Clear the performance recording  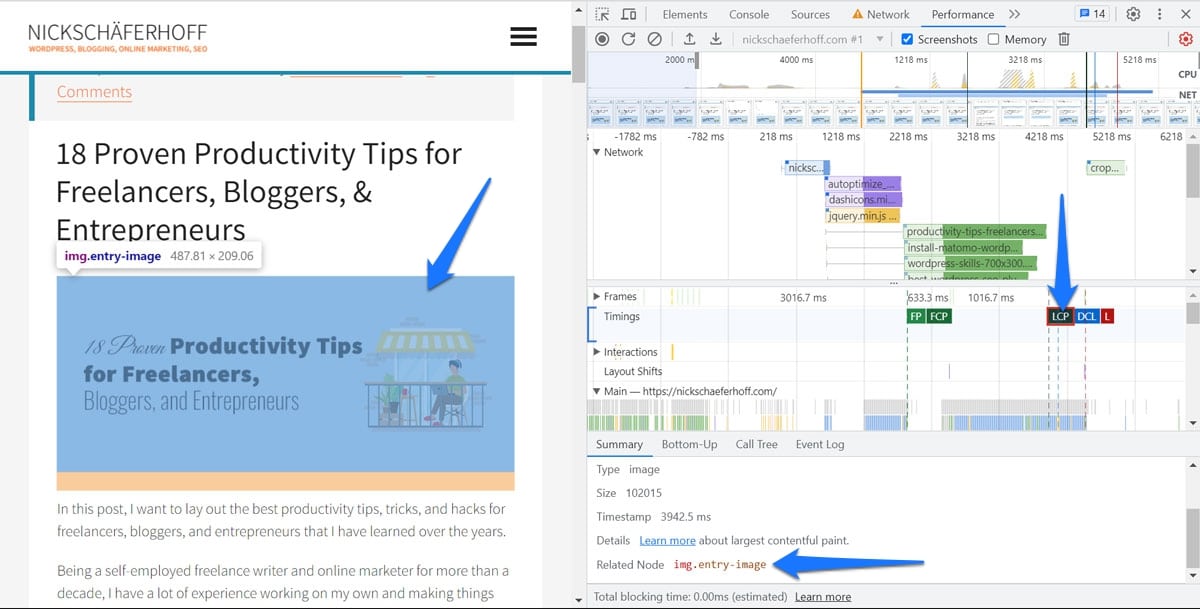654,39
